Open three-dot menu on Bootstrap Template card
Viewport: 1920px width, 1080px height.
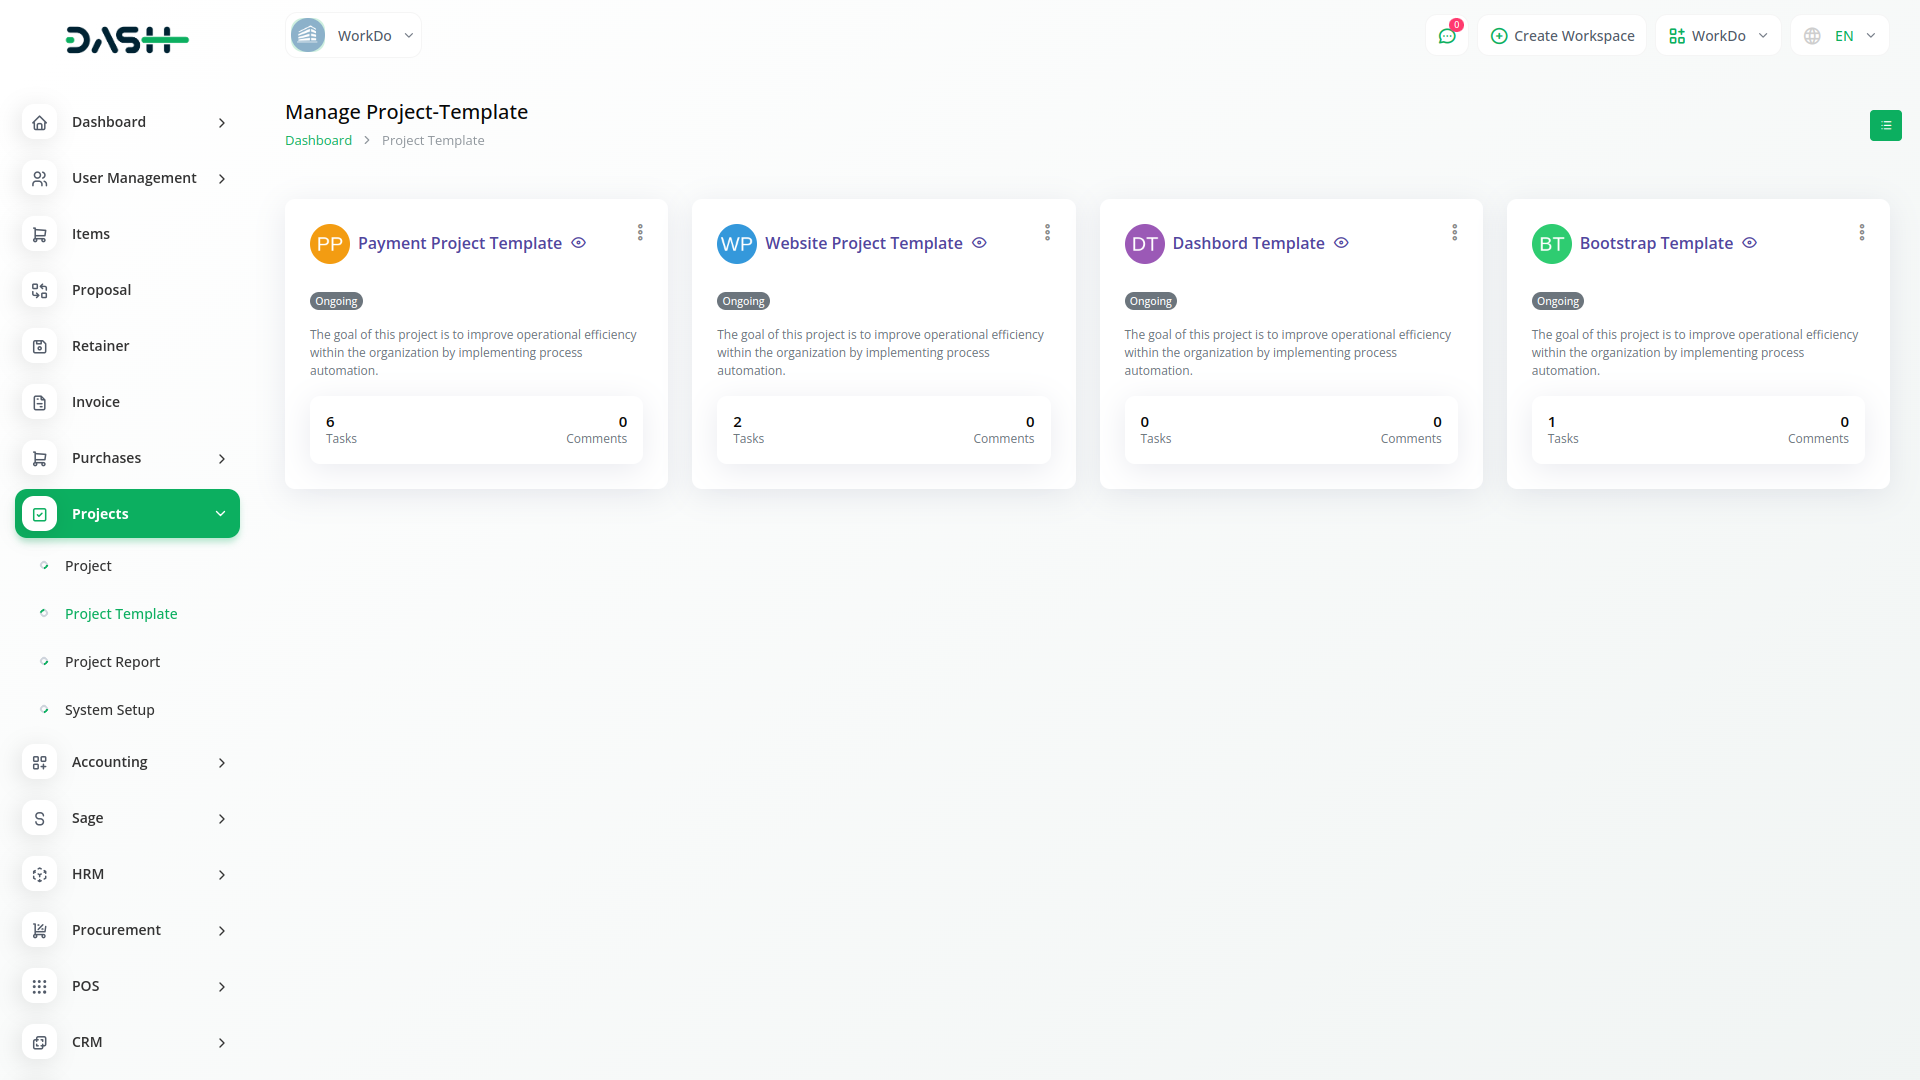tap(1861, 232)
